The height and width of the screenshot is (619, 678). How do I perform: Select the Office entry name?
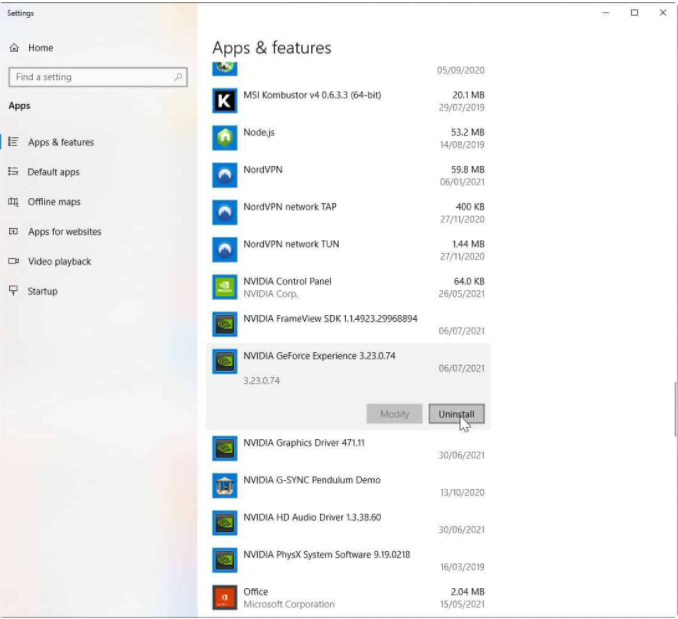[x=256, y=591]
